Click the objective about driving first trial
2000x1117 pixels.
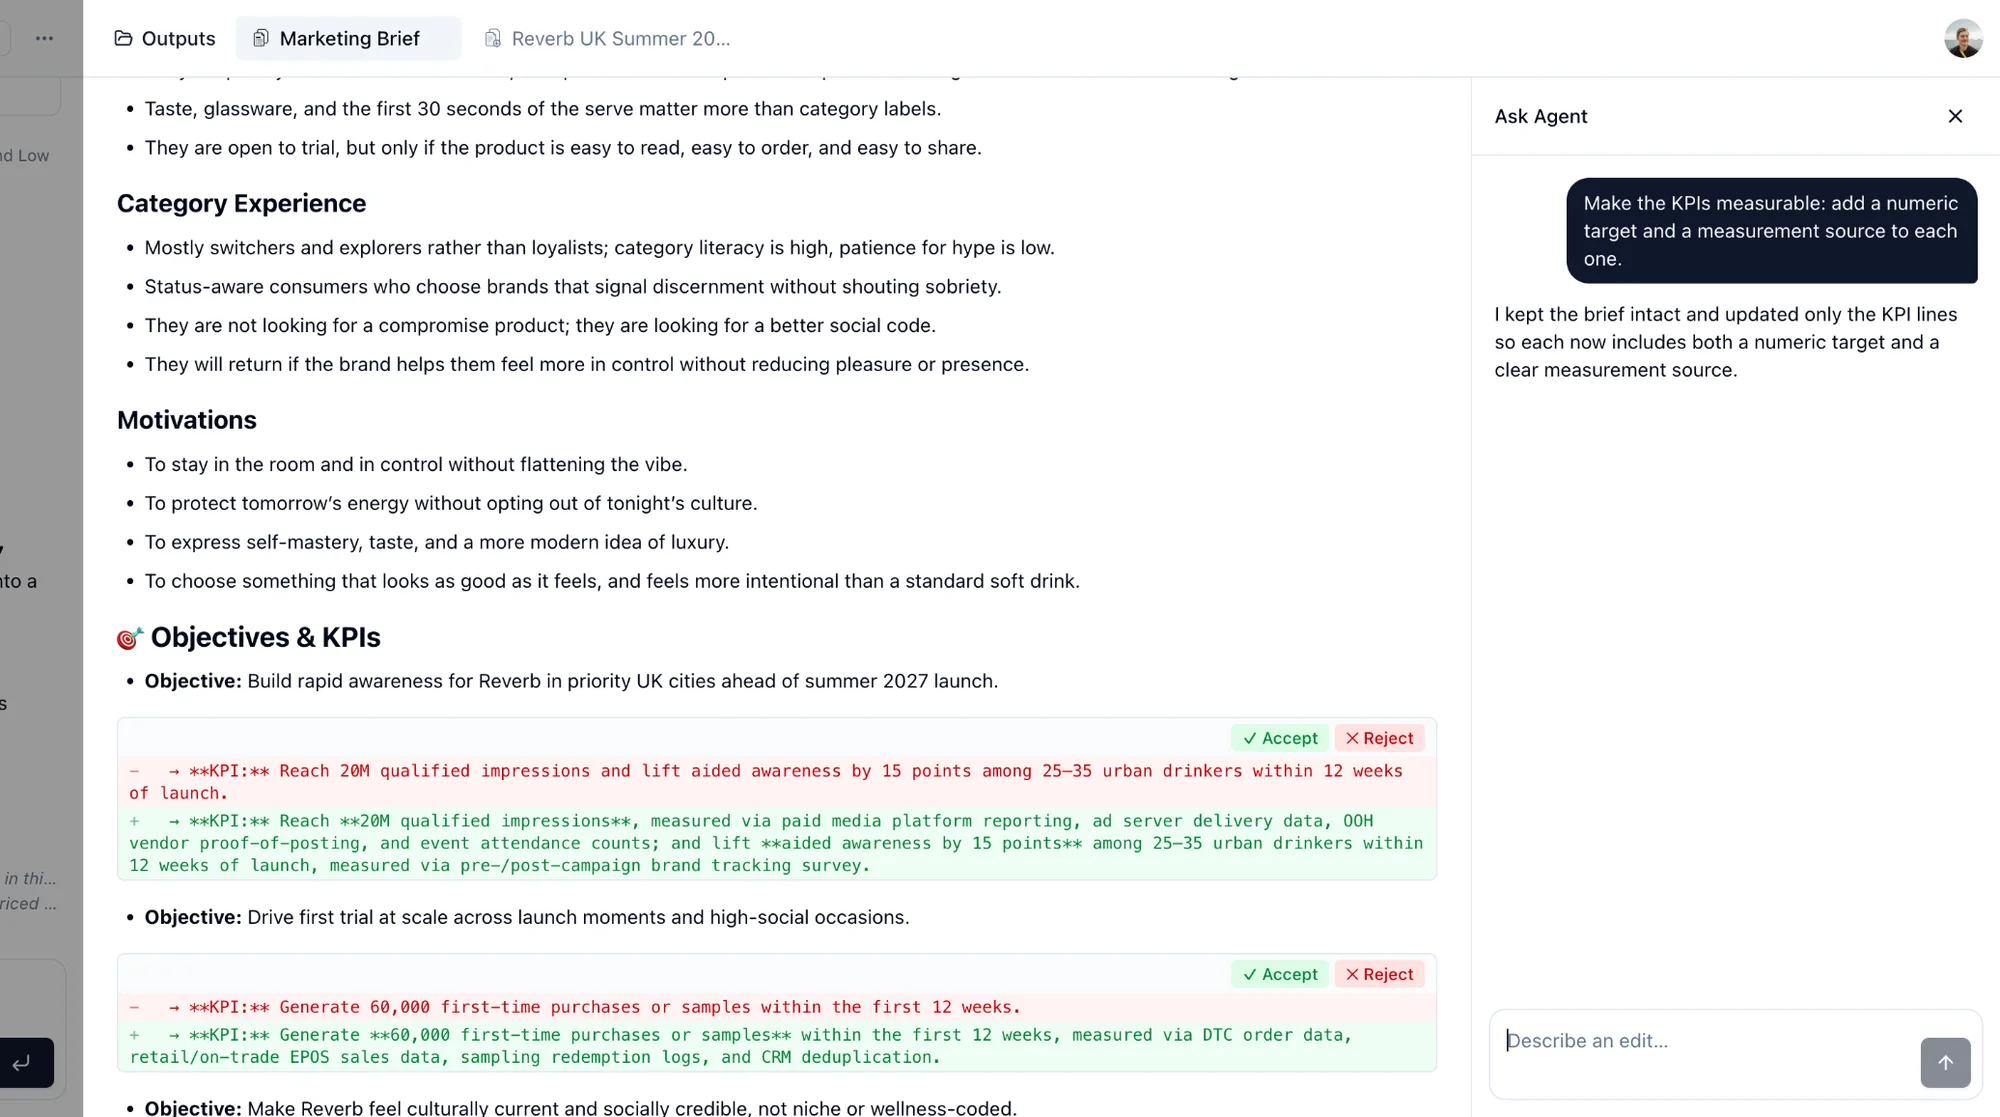click(527, 917)
